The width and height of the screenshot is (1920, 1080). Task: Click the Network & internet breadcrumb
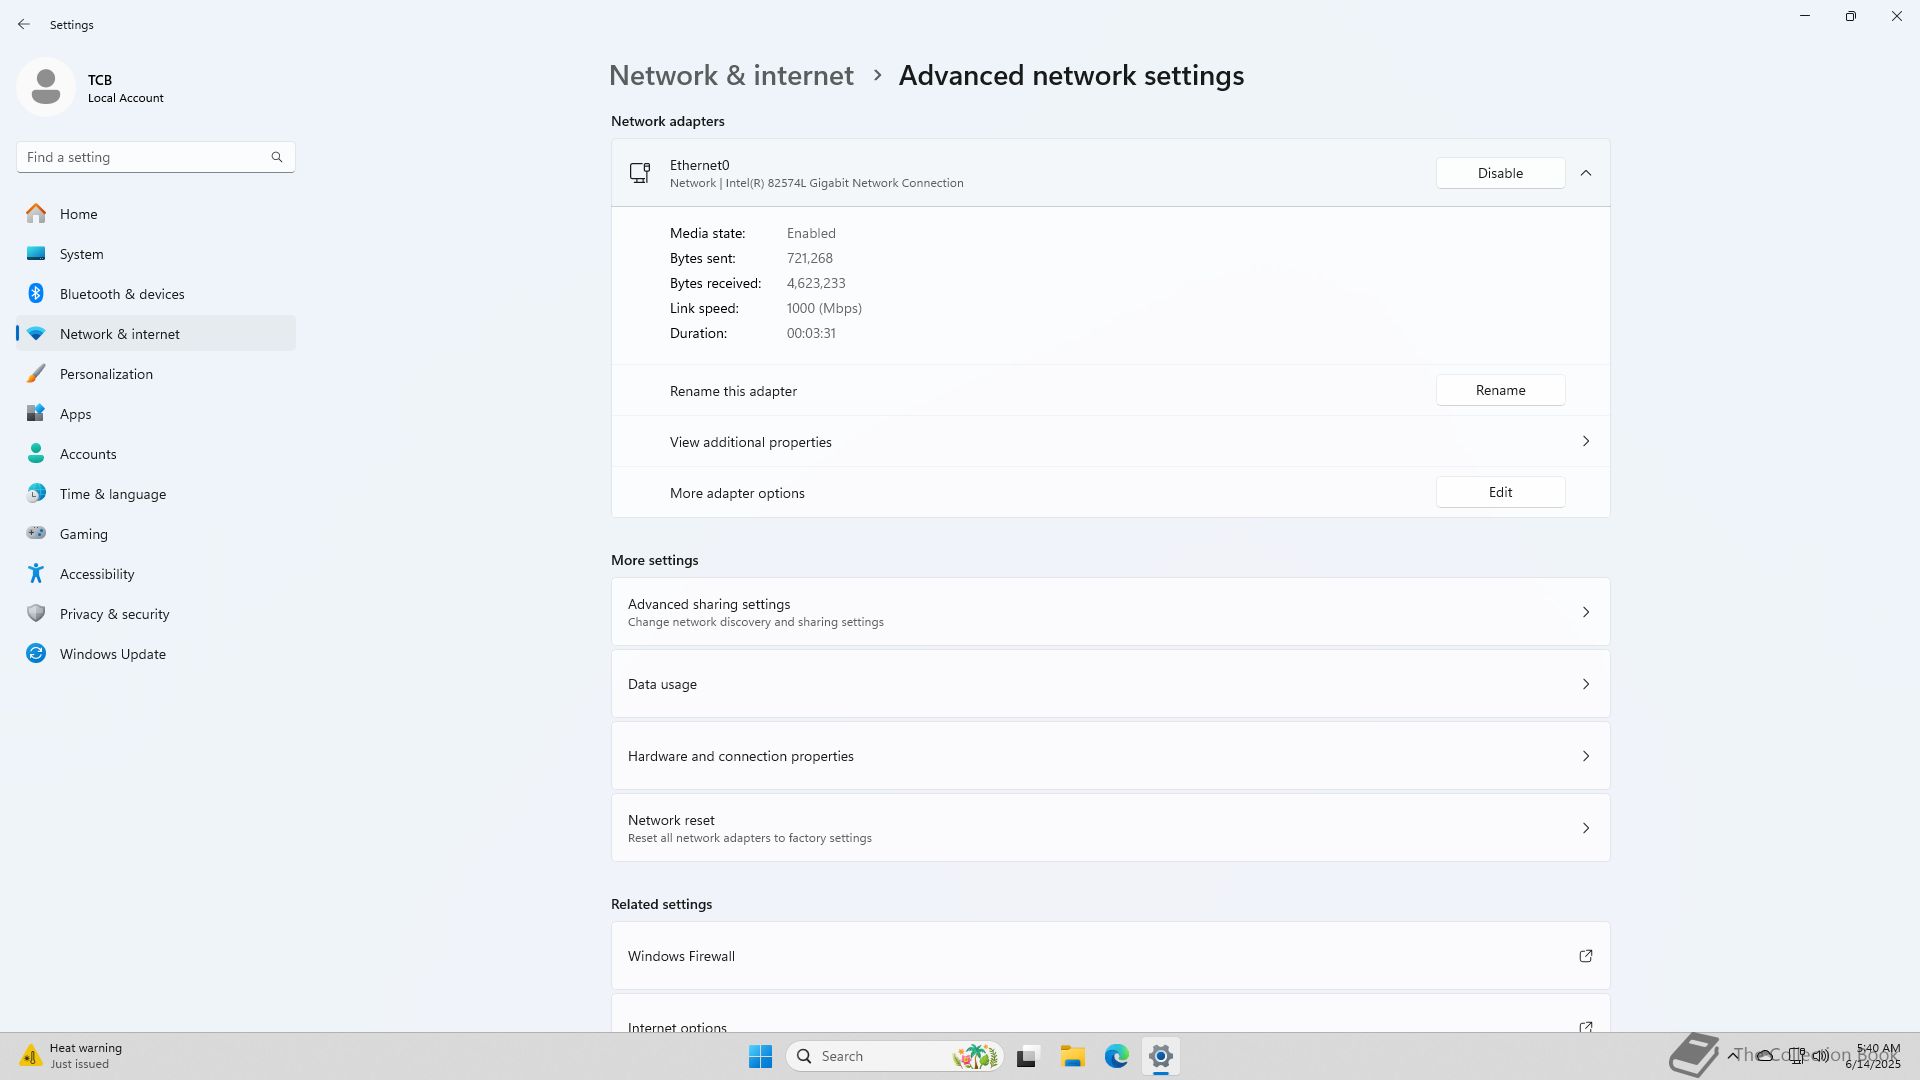pos(731,76)
